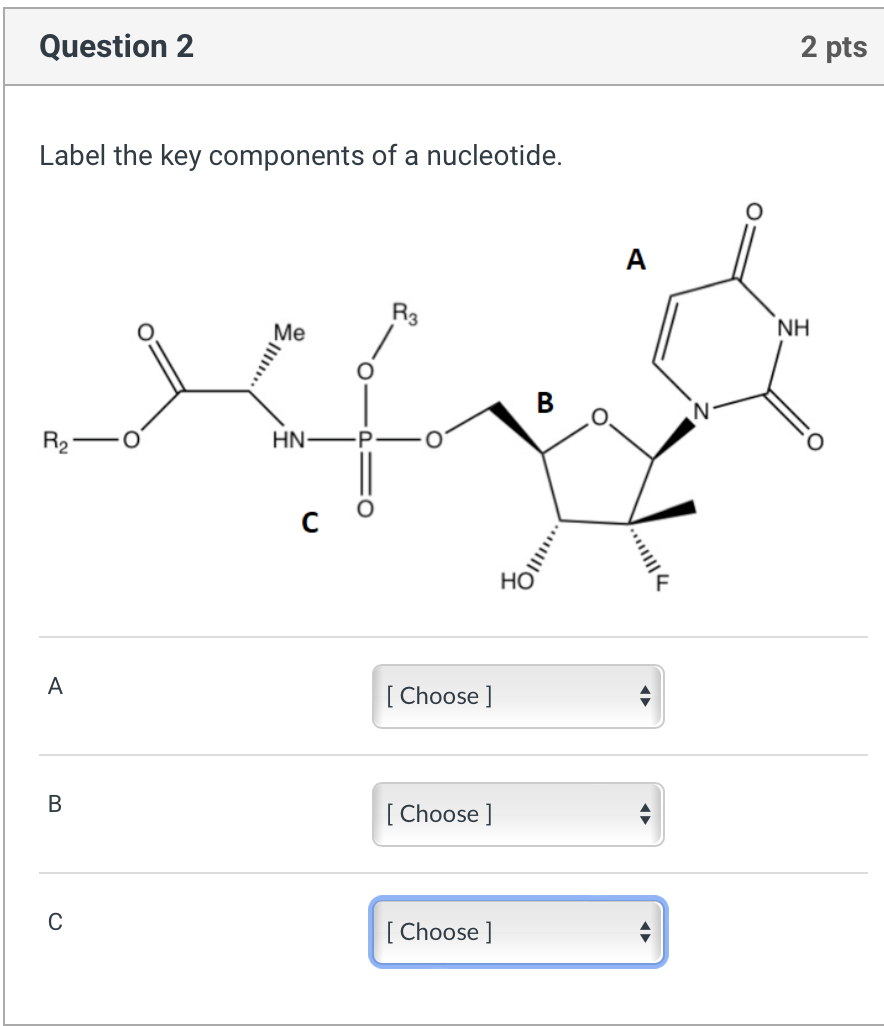Click the question prompt text about nucleotide

(x=301, y=156)
